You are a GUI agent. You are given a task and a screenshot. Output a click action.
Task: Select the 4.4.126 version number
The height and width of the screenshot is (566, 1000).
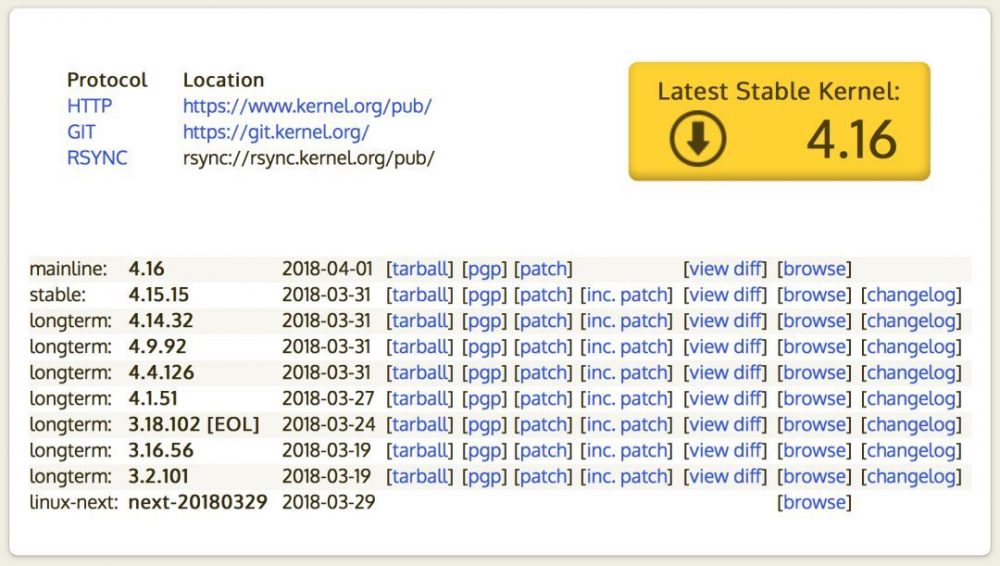coord(161,373)
